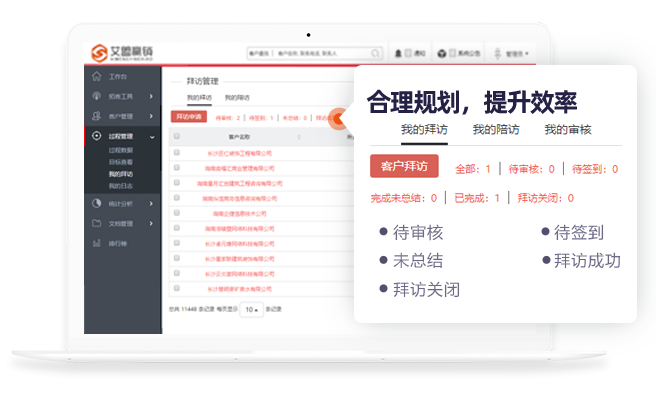Screen dimensions: 656x399
Task: Open the page size dropdown showing 10
Action: (x=251, y=309)
